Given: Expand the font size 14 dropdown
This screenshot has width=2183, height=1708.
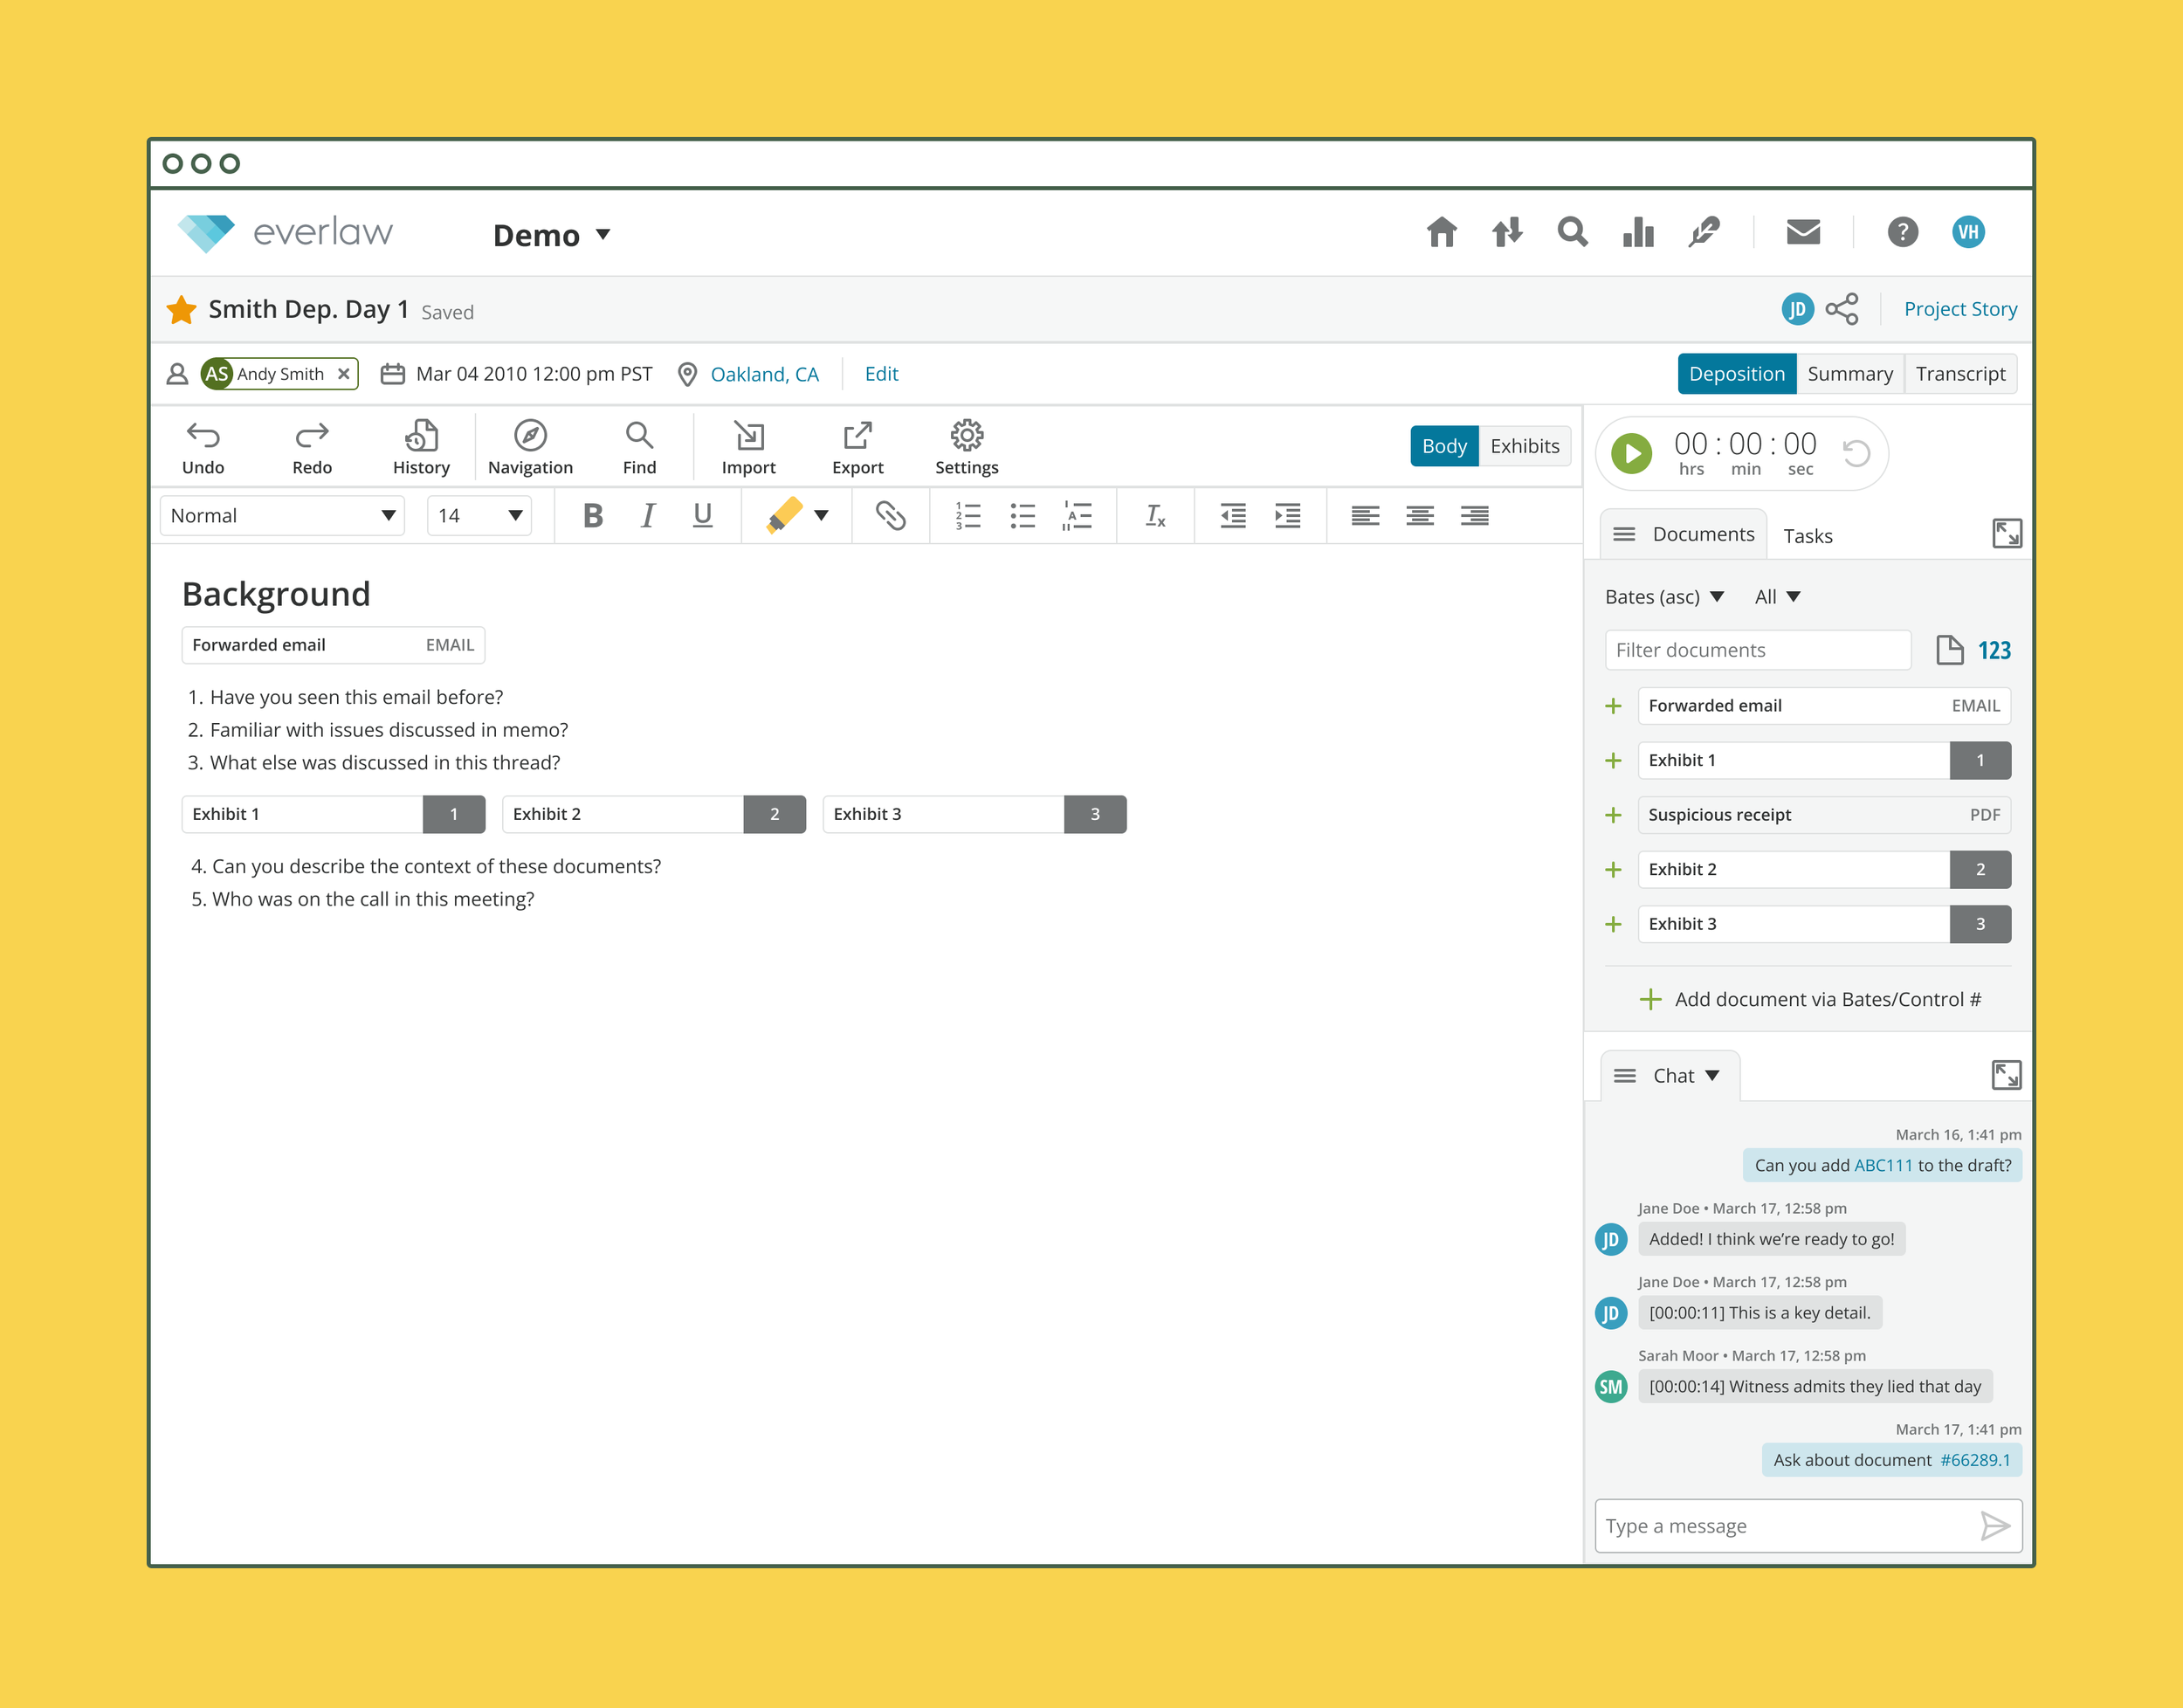Looking at the screenshot, I should tap(479, 516).
